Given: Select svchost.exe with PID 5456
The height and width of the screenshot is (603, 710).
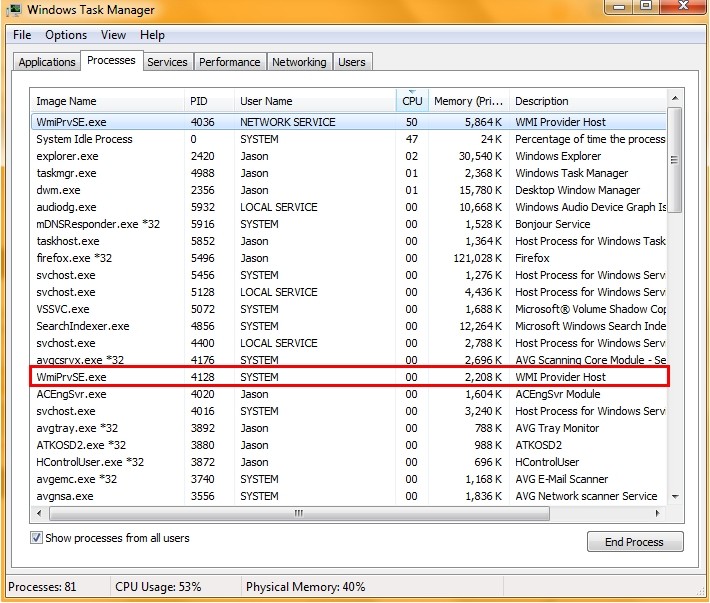Looking at the screenshot, I should pos(349,275).
